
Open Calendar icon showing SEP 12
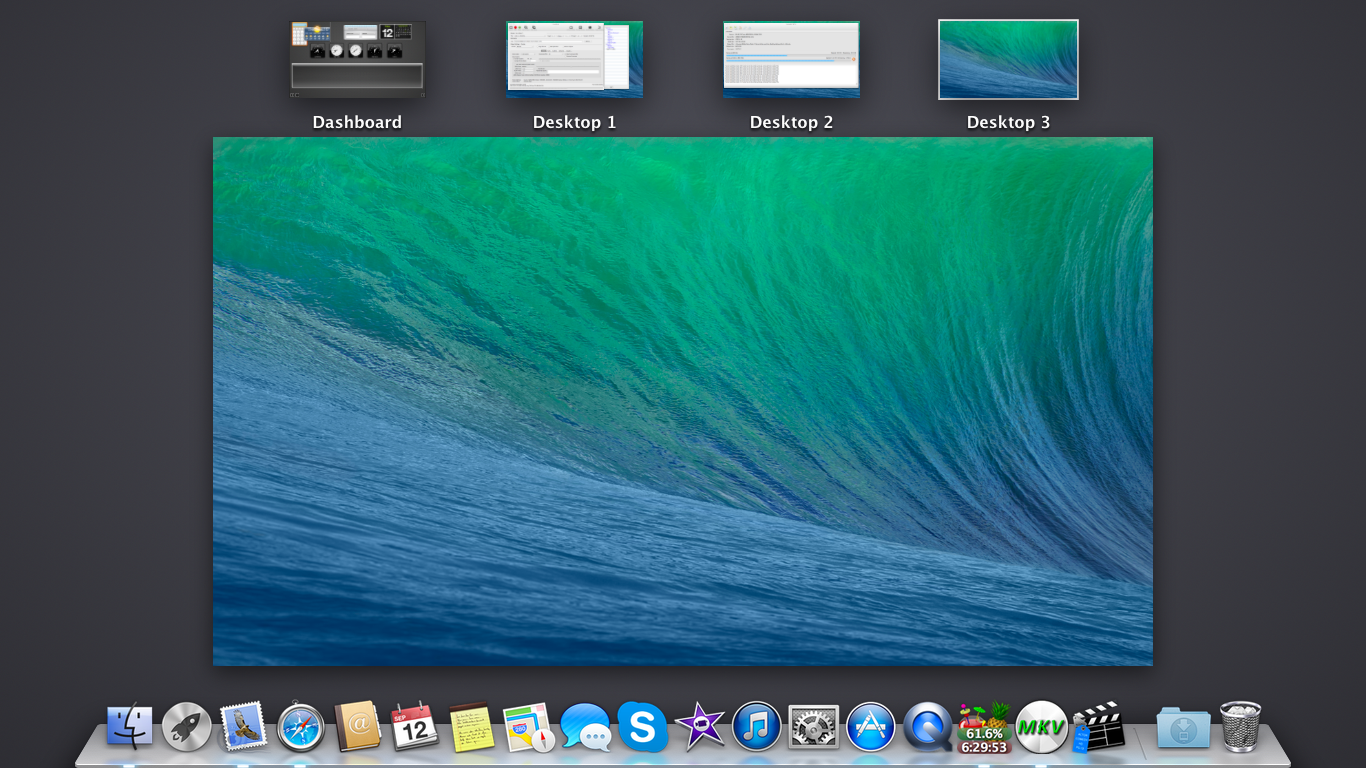(x=415, y=727)
